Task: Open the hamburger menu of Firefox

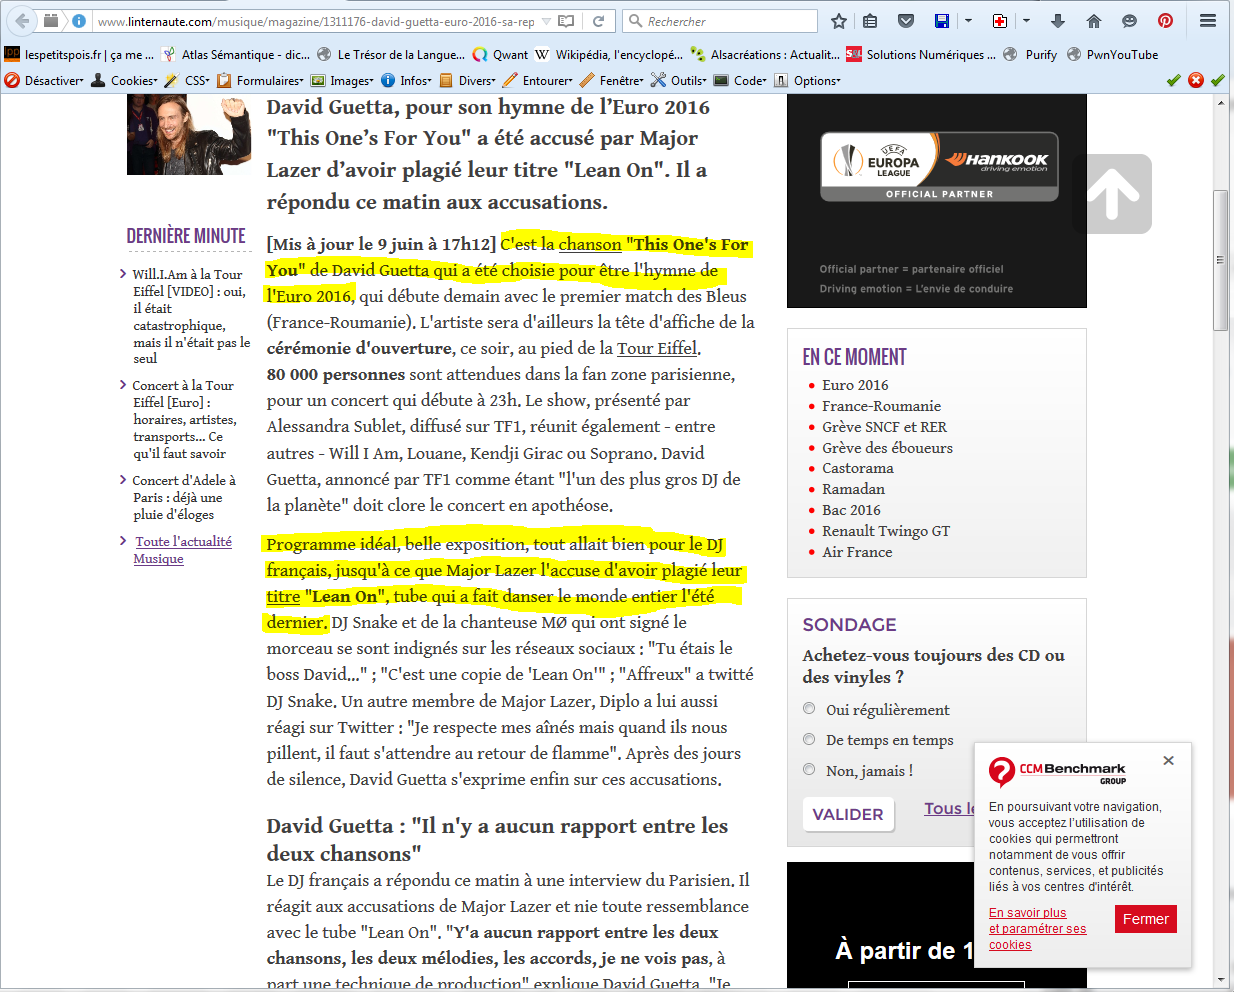Action: point(1208,21)
